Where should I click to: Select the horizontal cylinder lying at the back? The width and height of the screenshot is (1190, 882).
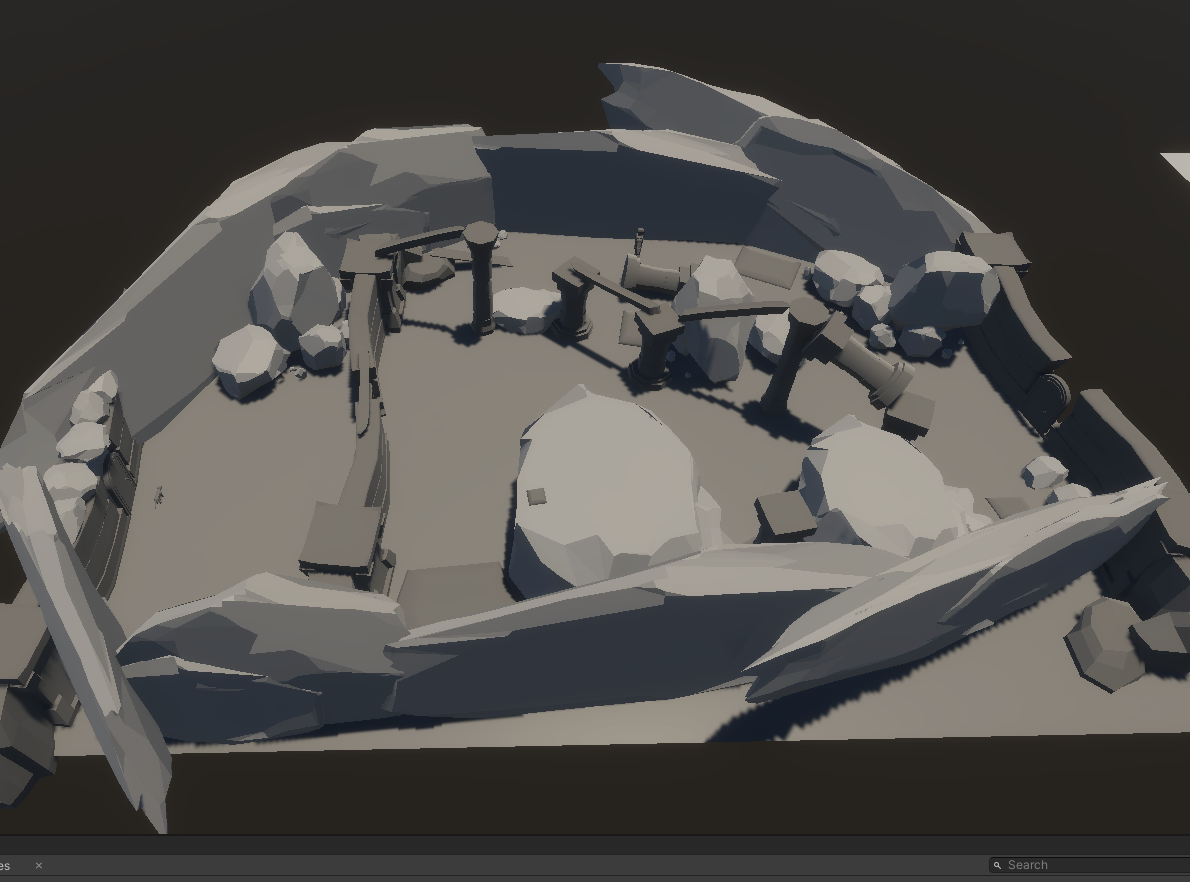click(x=654, y=275)
